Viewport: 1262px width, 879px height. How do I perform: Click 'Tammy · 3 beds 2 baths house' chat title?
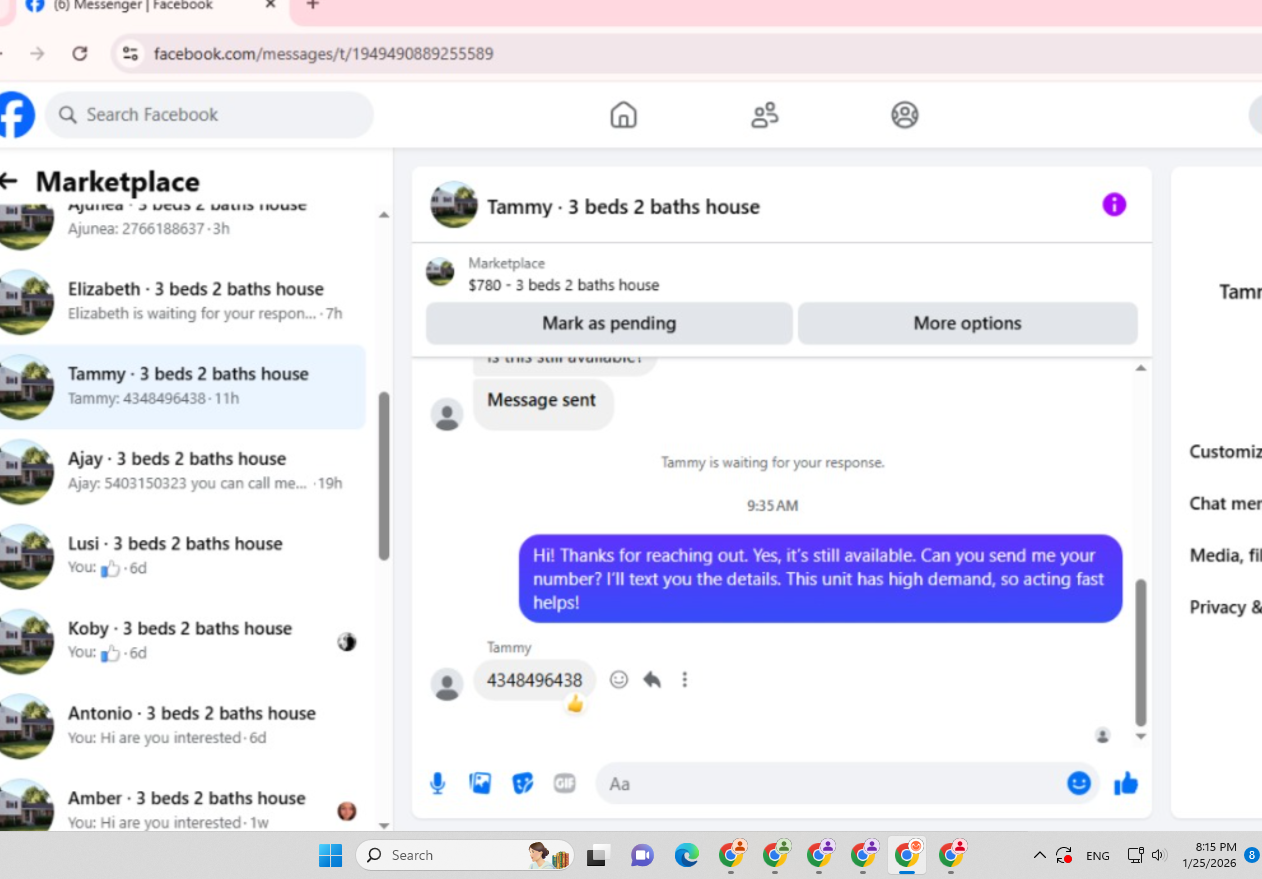[x=623, y=207]
